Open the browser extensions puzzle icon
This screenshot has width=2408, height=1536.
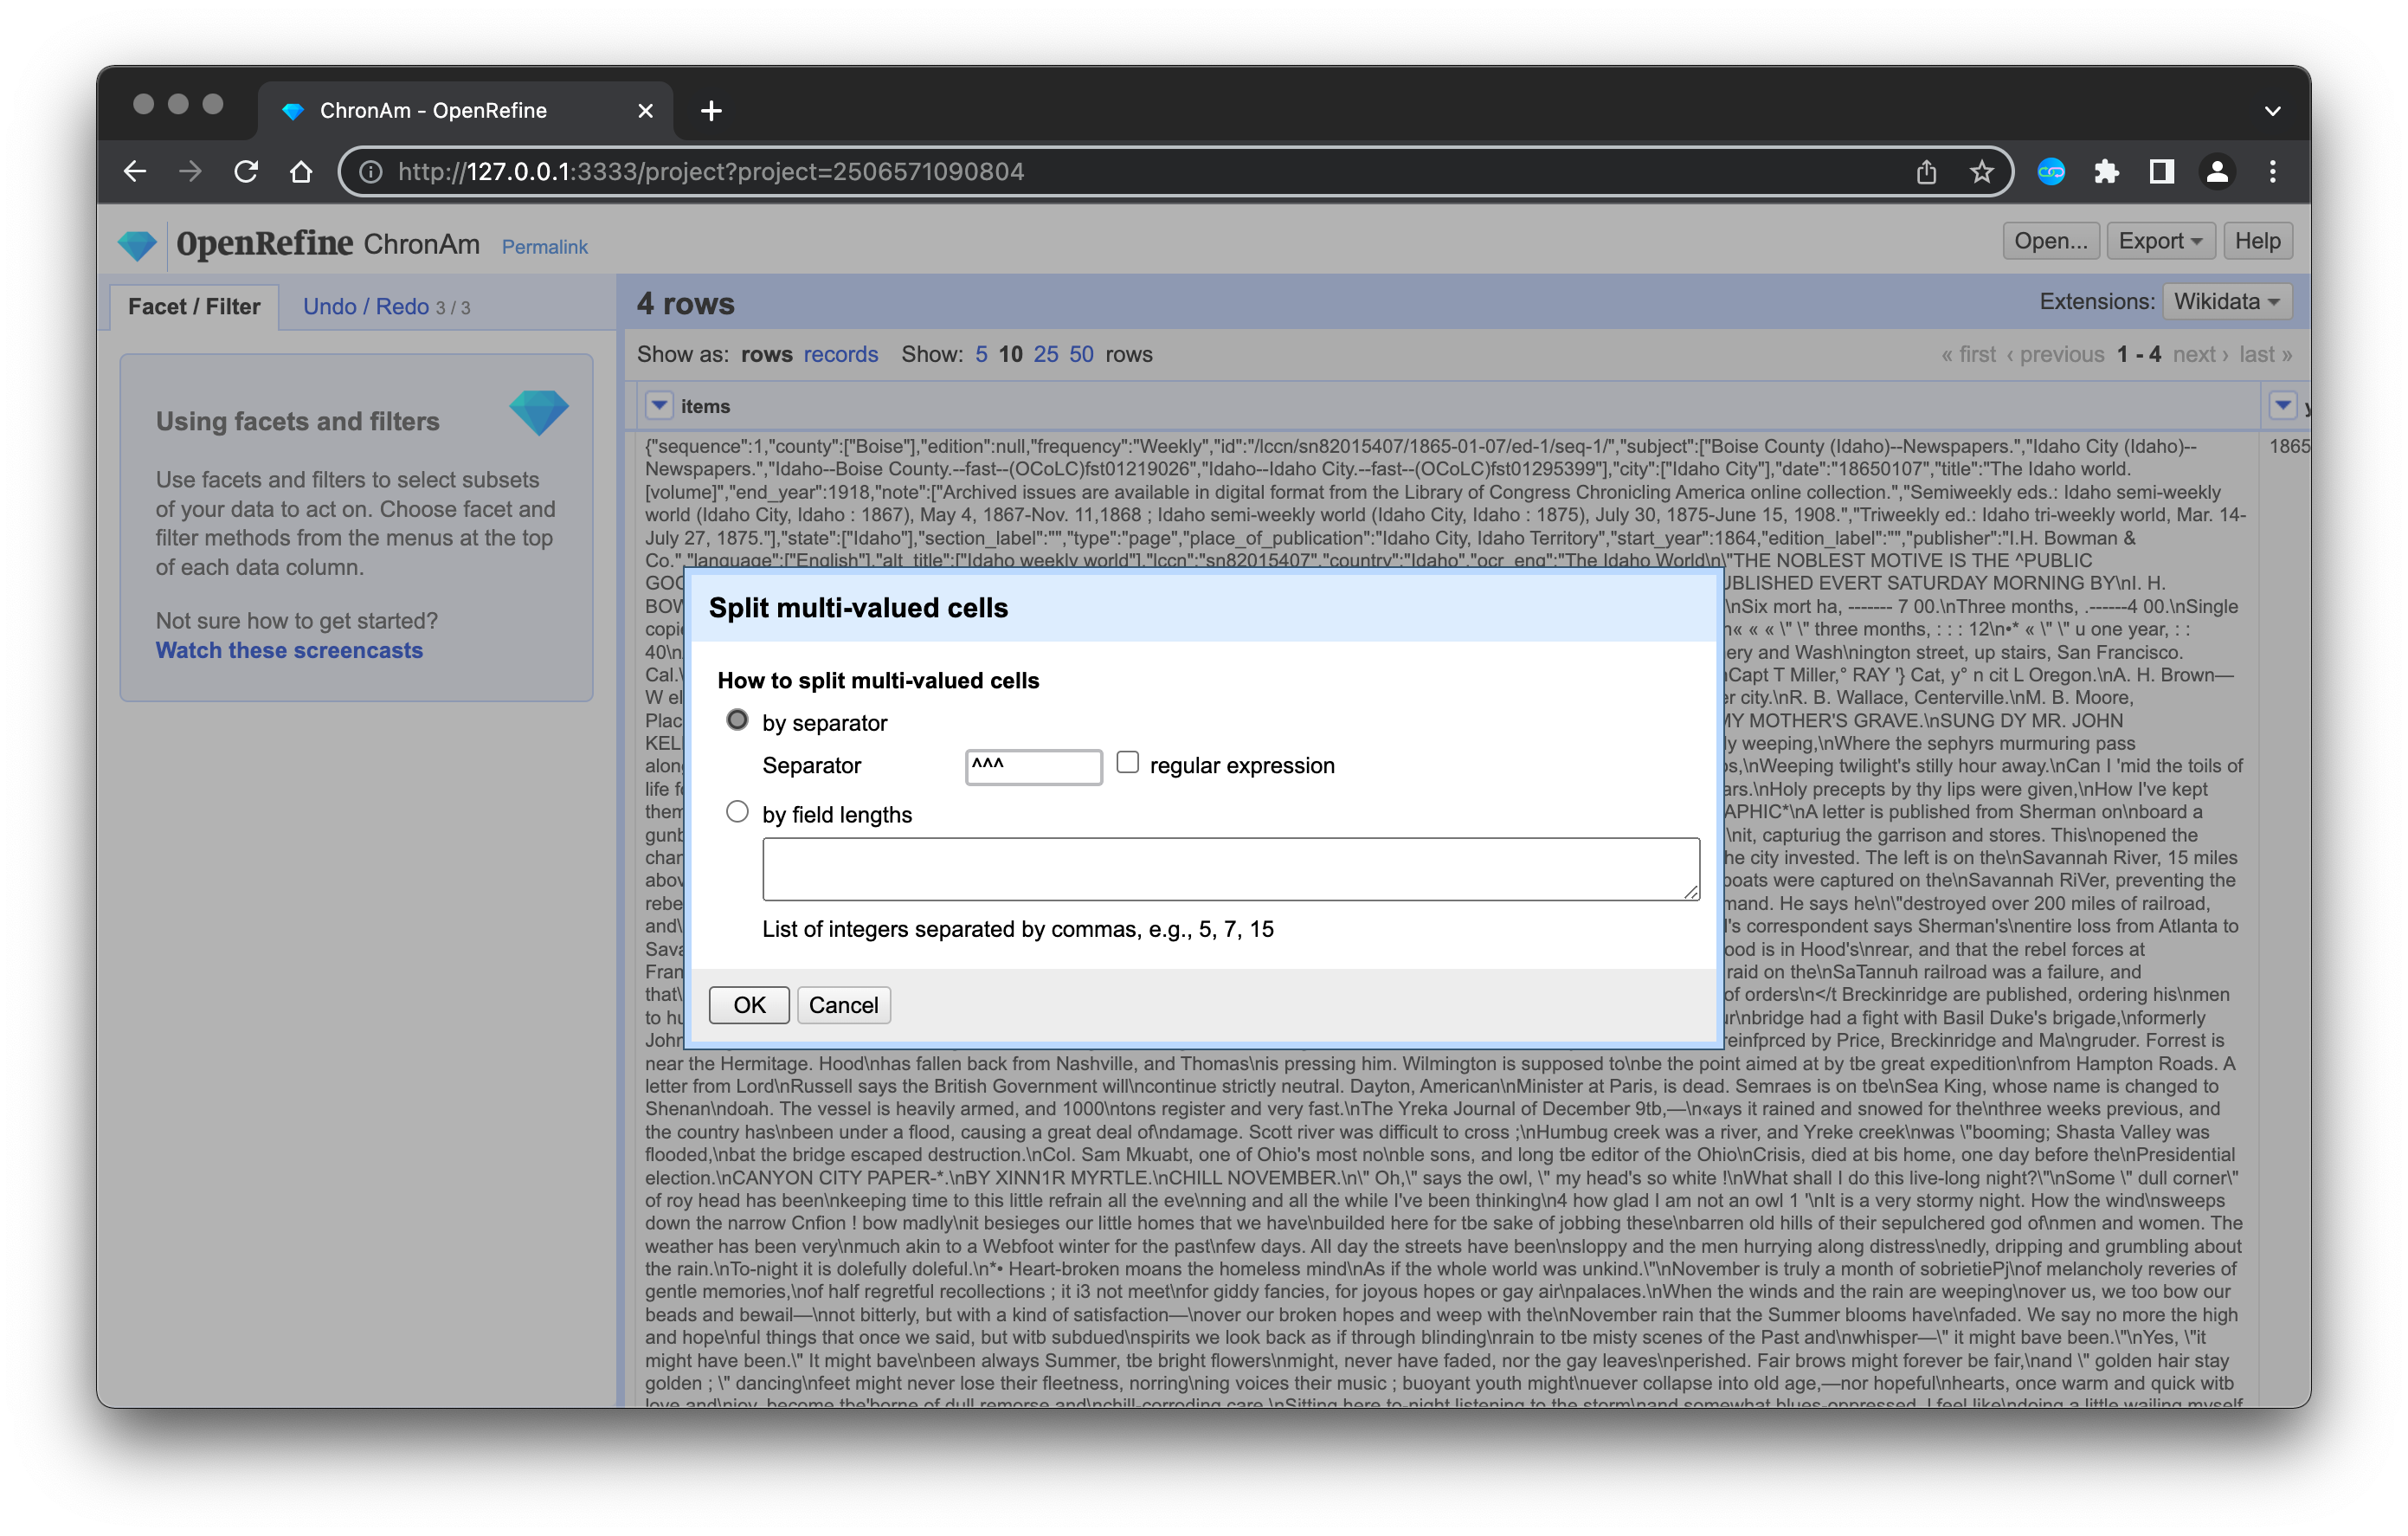[x=2107, y=171]
